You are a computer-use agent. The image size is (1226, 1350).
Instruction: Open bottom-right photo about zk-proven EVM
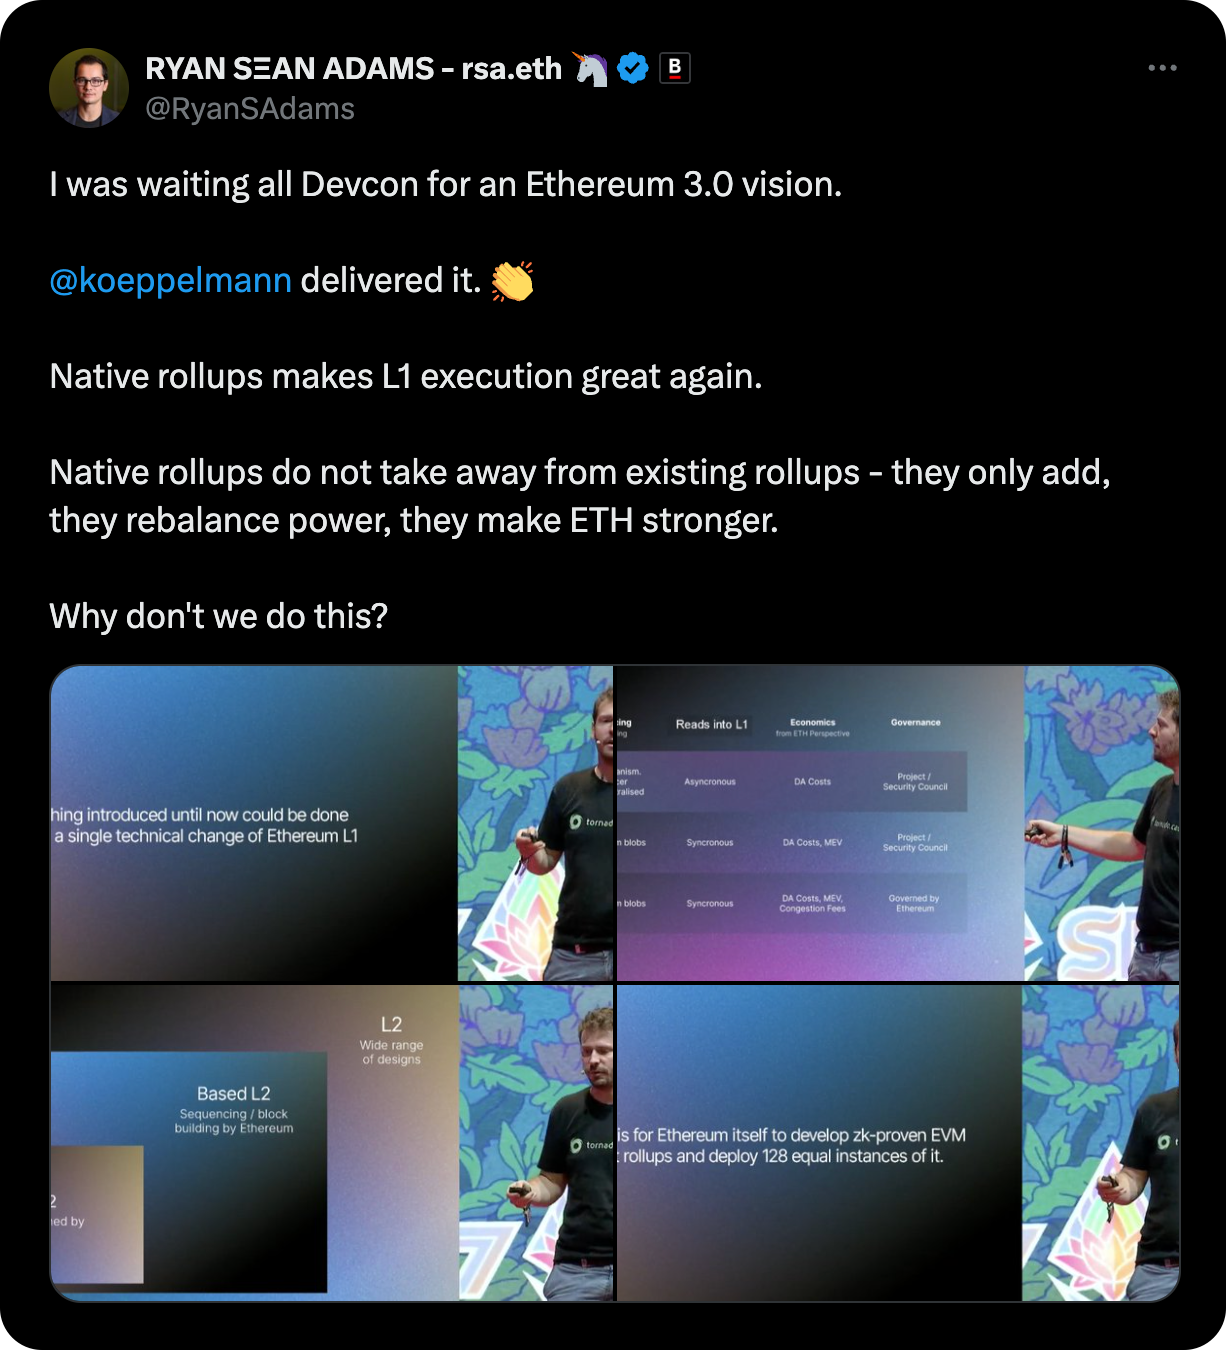click(x=898, y=1143)
